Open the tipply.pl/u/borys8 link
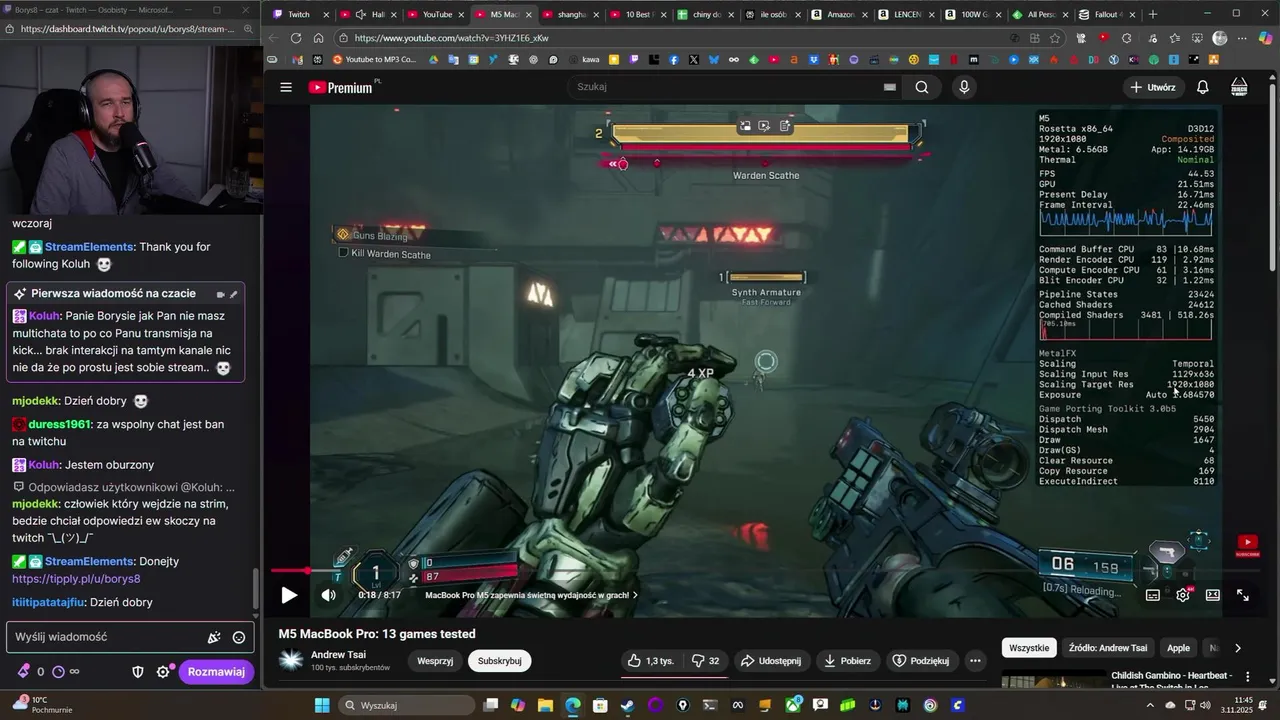This screenshot has height=720, width=1280. click(x=76, y=579)
